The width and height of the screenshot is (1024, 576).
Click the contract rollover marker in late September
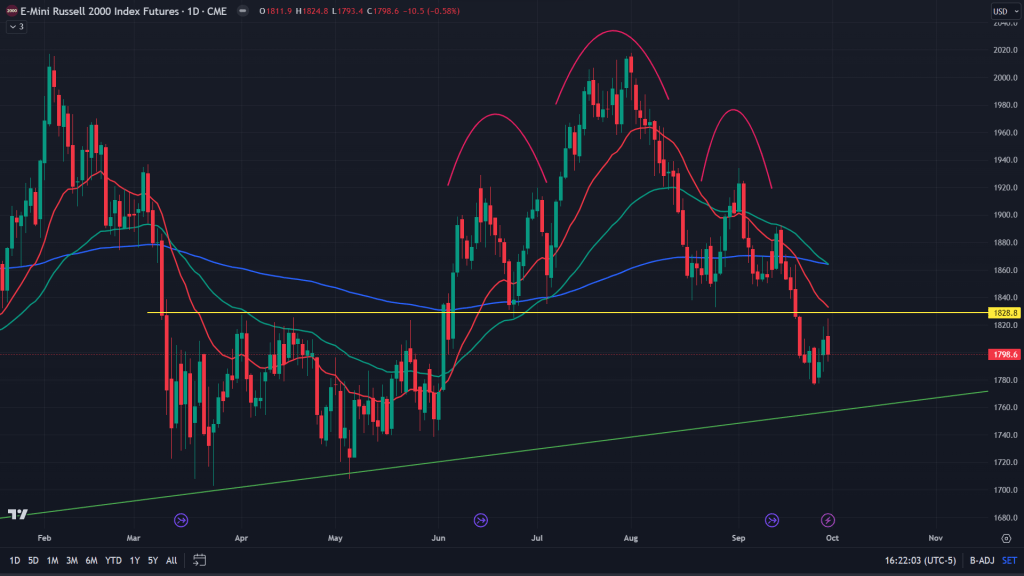(772, 520)
